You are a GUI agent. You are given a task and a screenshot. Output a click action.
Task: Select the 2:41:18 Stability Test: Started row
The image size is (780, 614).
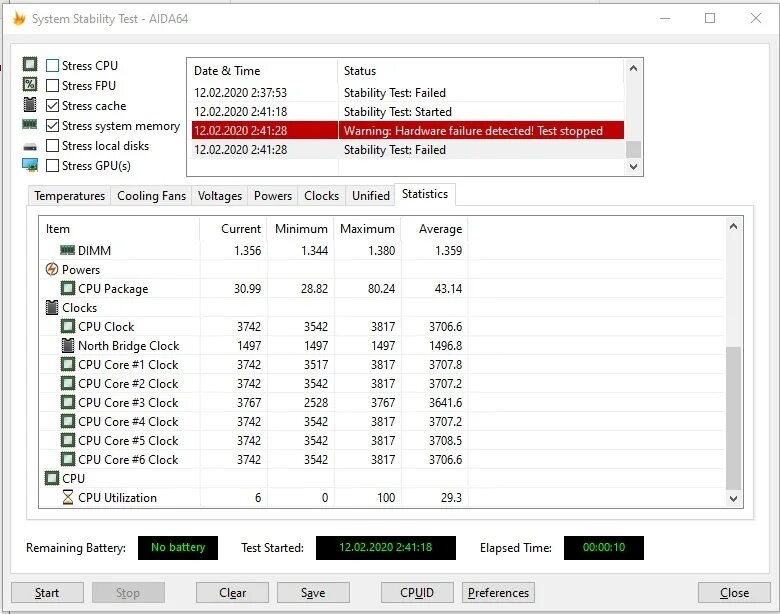click(x=408, y=111)
